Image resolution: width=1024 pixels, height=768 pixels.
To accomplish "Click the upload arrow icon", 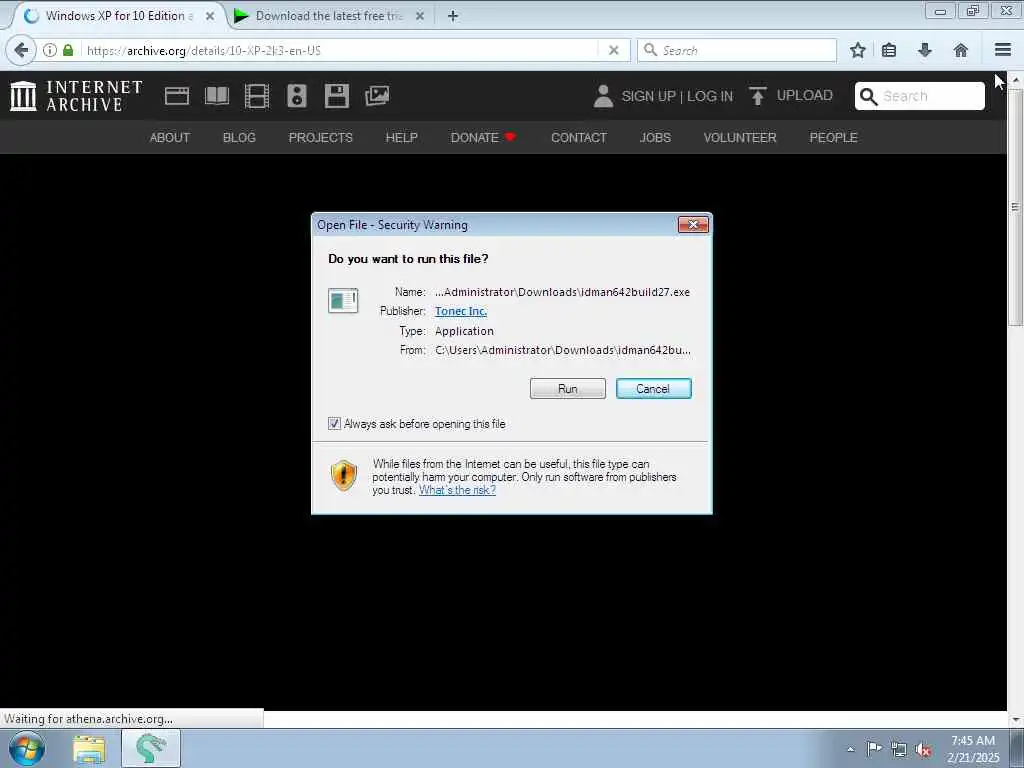I will click(758, 96).
